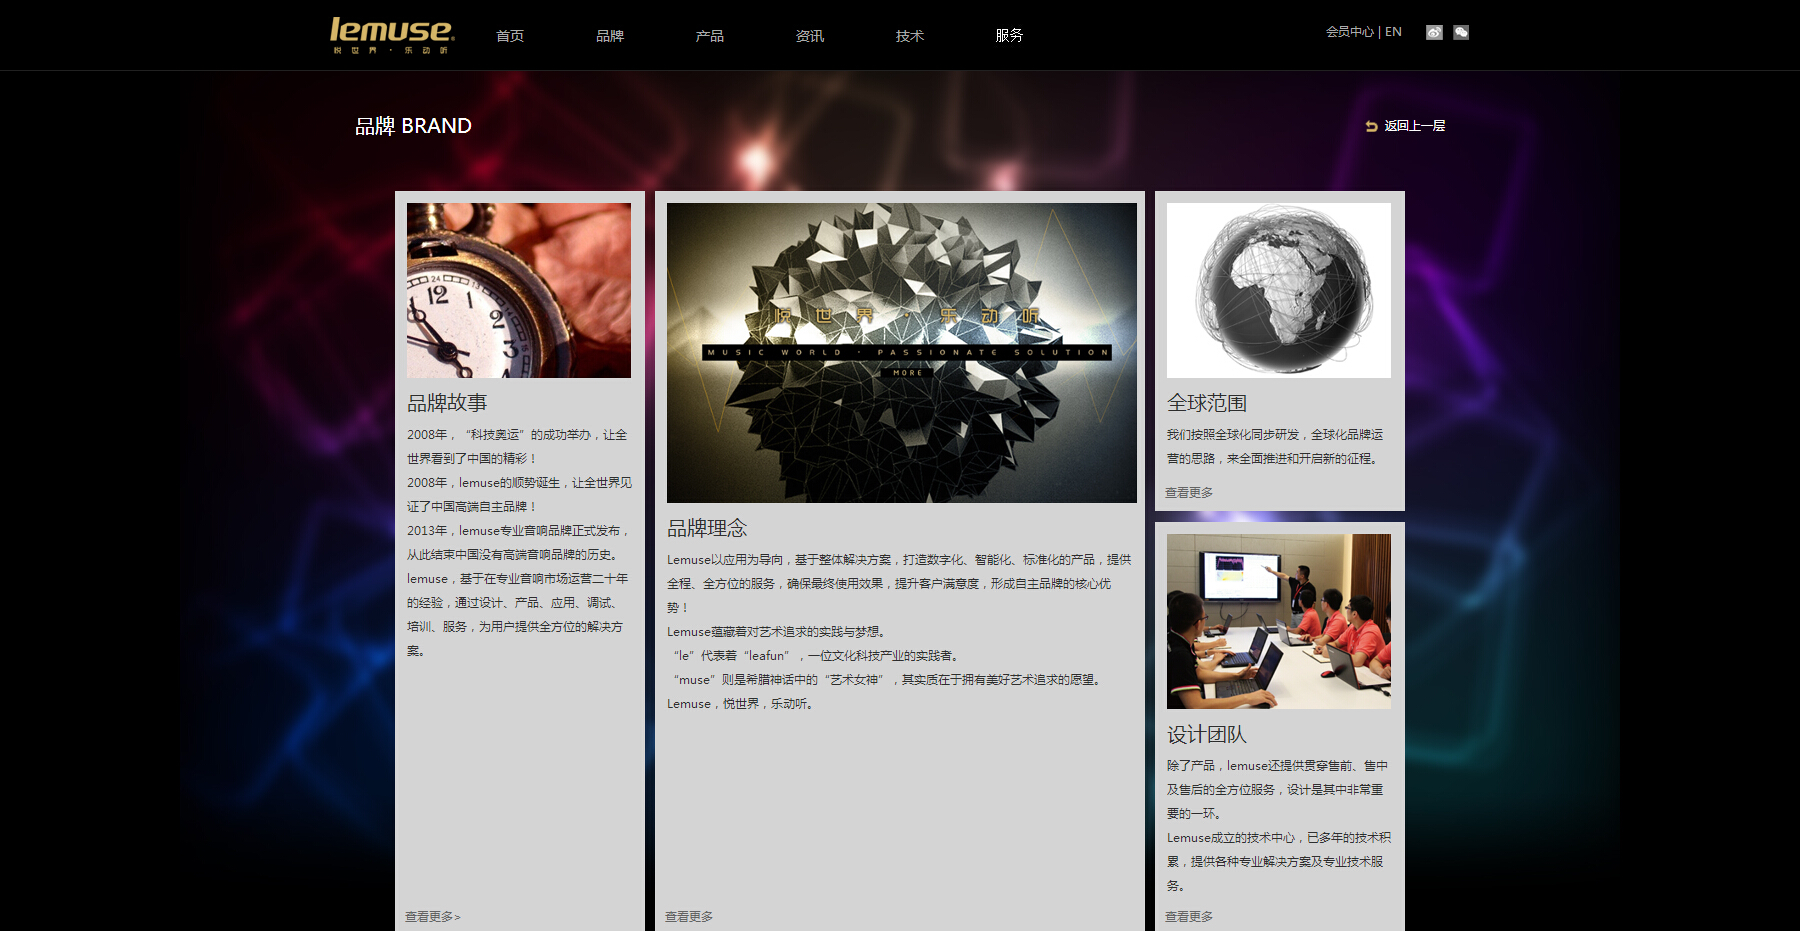Viewport: 1800px width, 931px height.
Task: Open the 会员中心 link
Action: coord(1350,32)
